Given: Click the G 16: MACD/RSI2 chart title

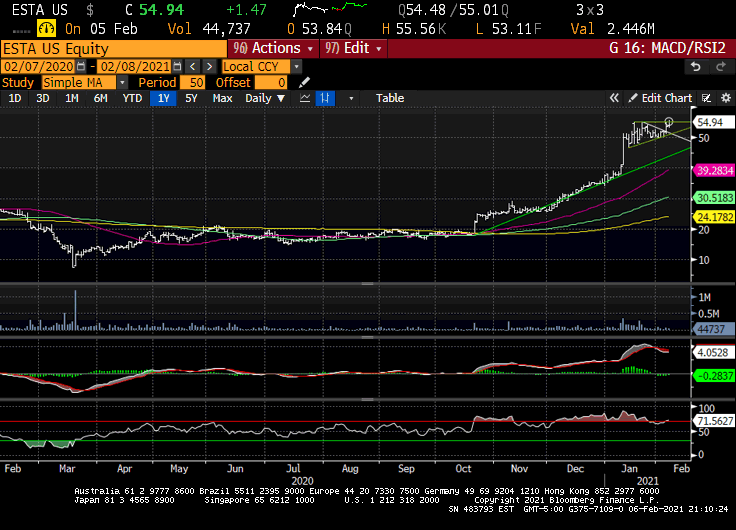Looking at the screenshot, I should click(x=667, y=48).
